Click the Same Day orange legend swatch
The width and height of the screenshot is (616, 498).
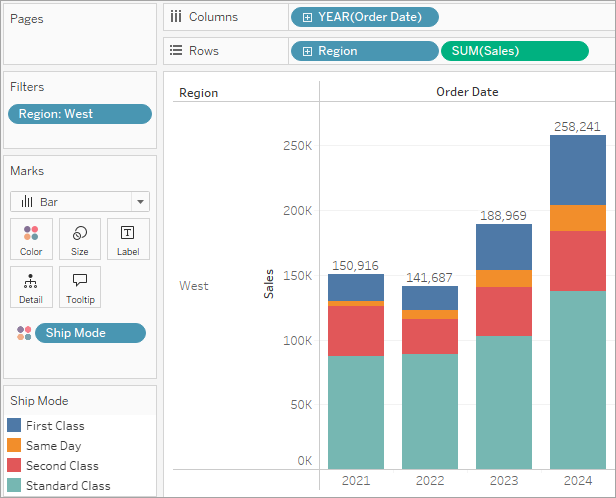(x=14, y=445)
